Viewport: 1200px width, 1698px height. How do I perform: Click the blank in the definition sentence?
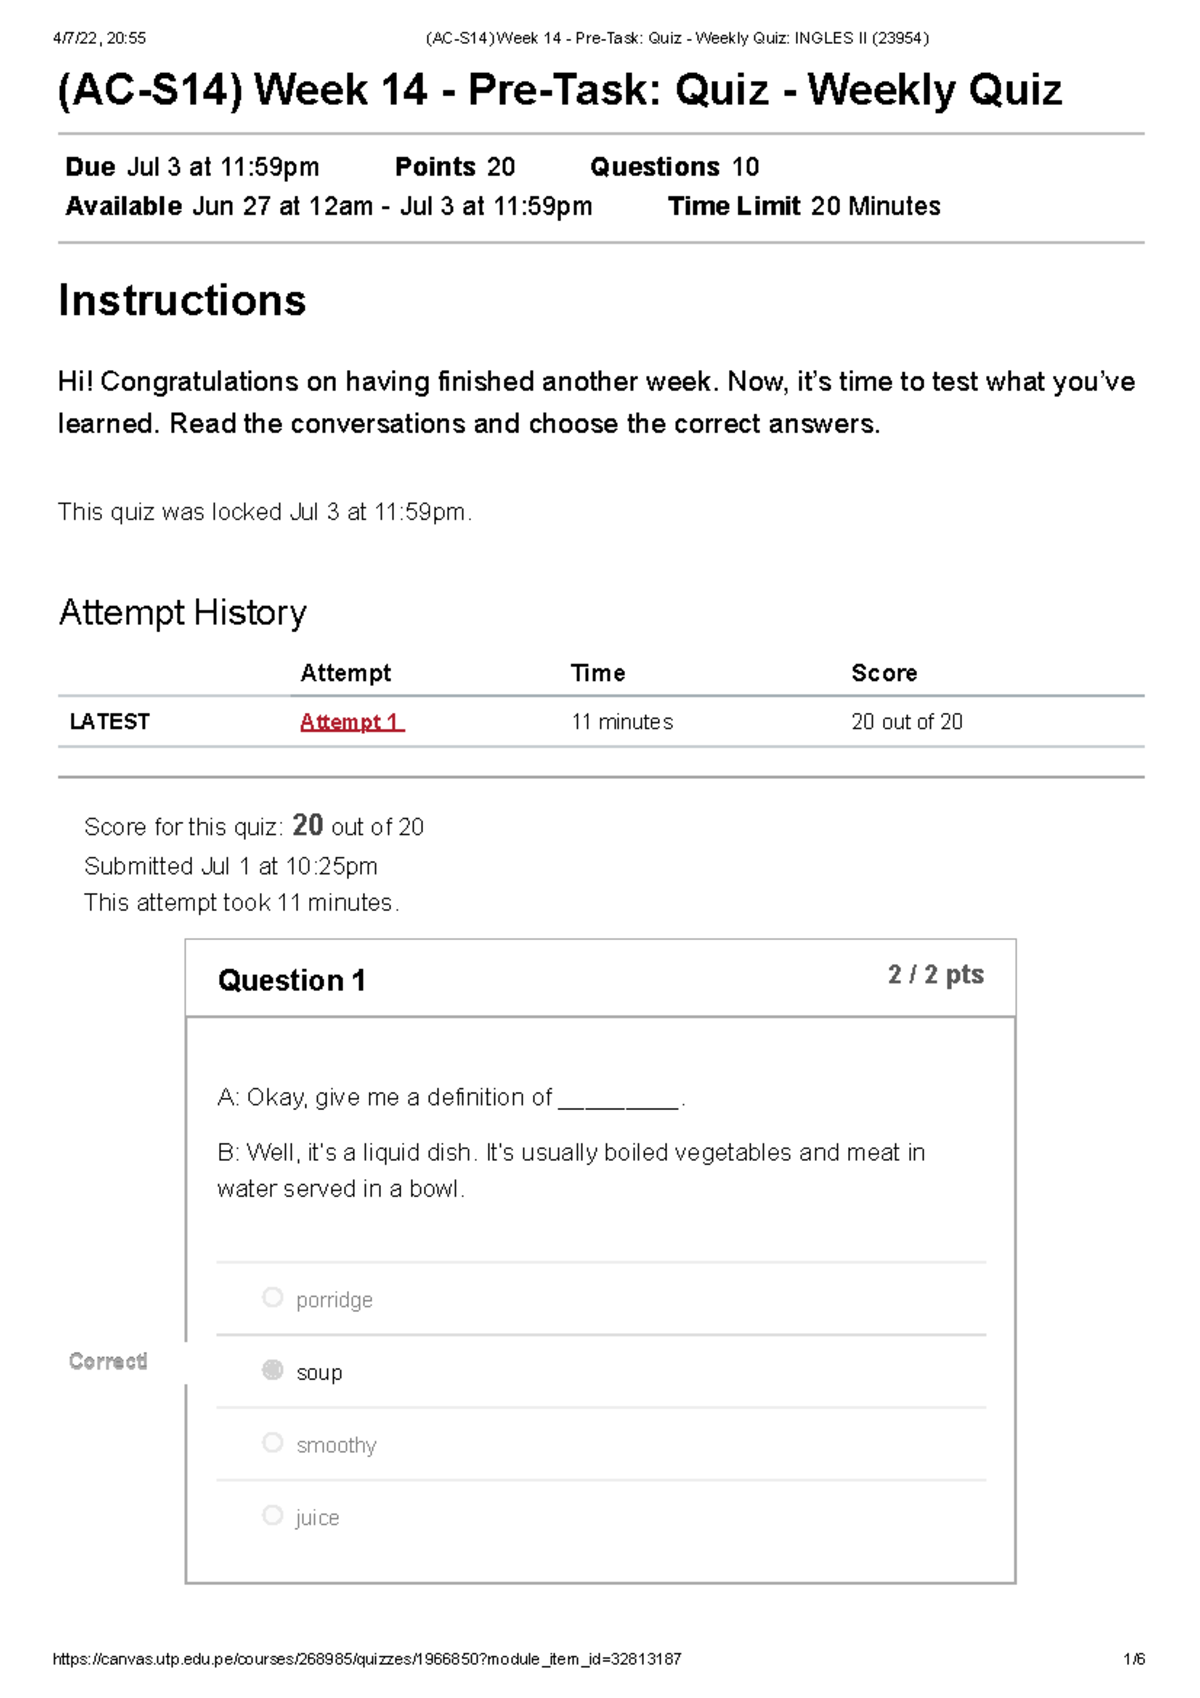pyautogui.click(x=618, y=1100)
